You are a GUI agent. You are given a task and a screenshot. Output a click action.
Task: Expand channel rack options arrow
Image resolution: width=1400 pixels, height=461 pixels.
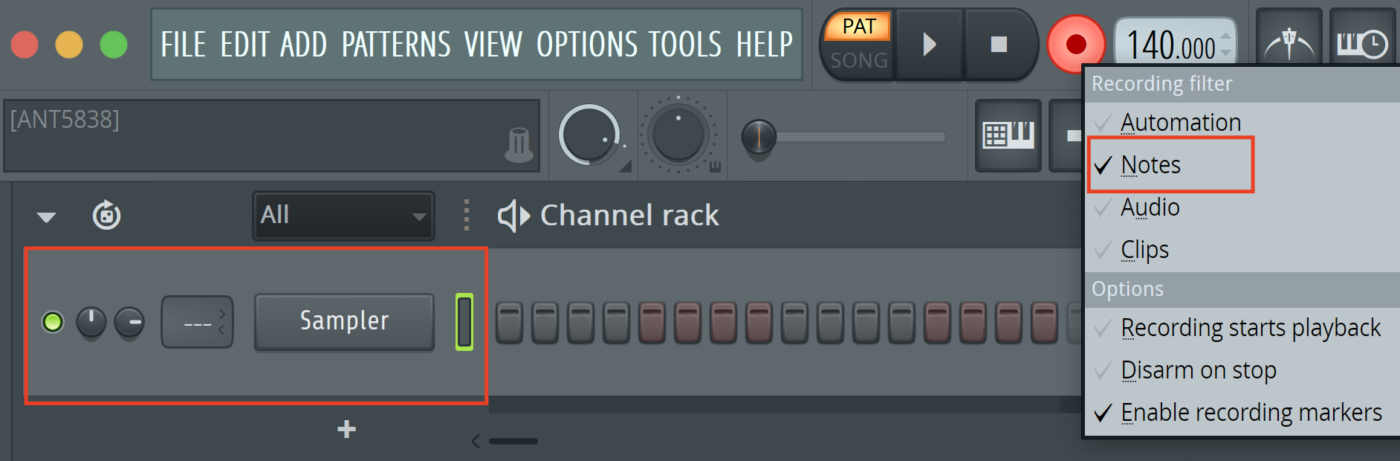click(x=47, y=216)
